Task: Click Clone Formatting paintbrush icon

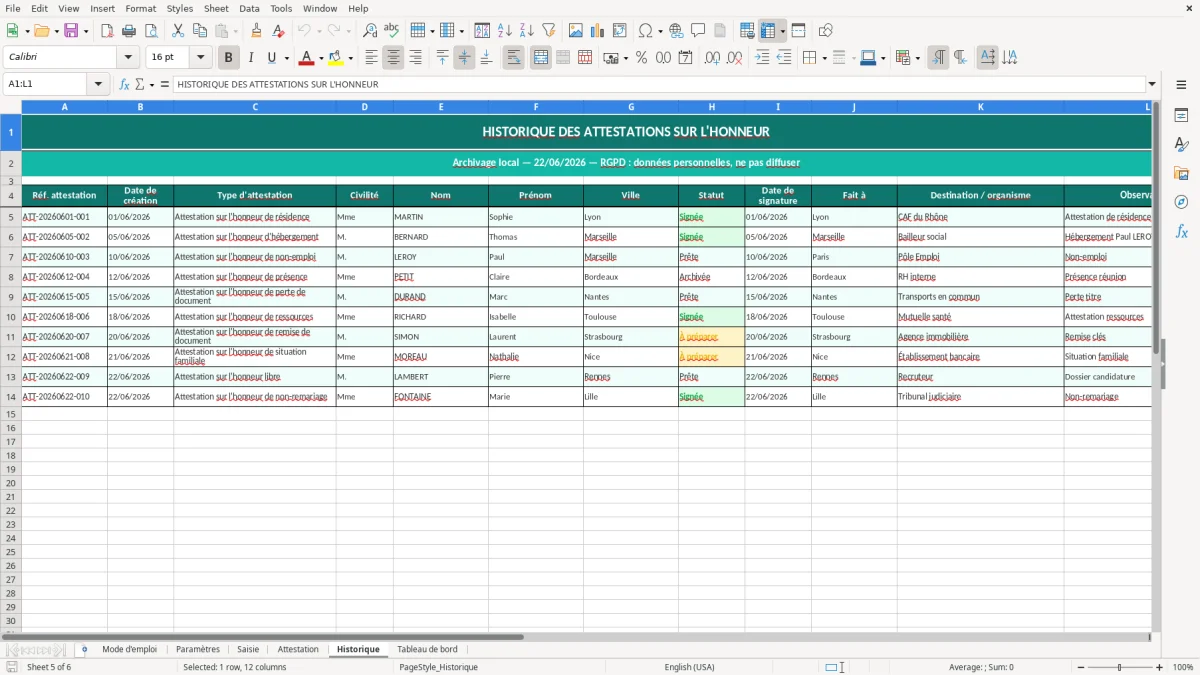Action: click(x=256, y=31)
